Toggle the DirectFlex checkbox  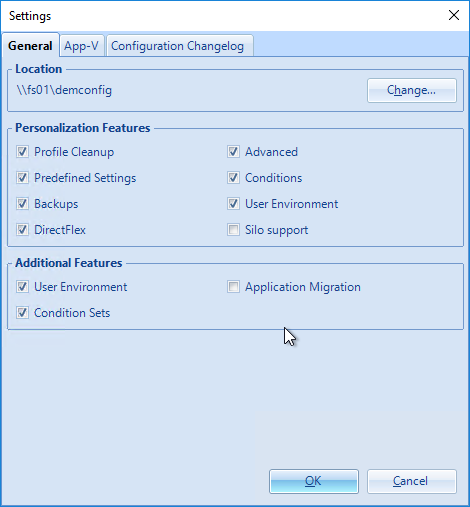22,230
